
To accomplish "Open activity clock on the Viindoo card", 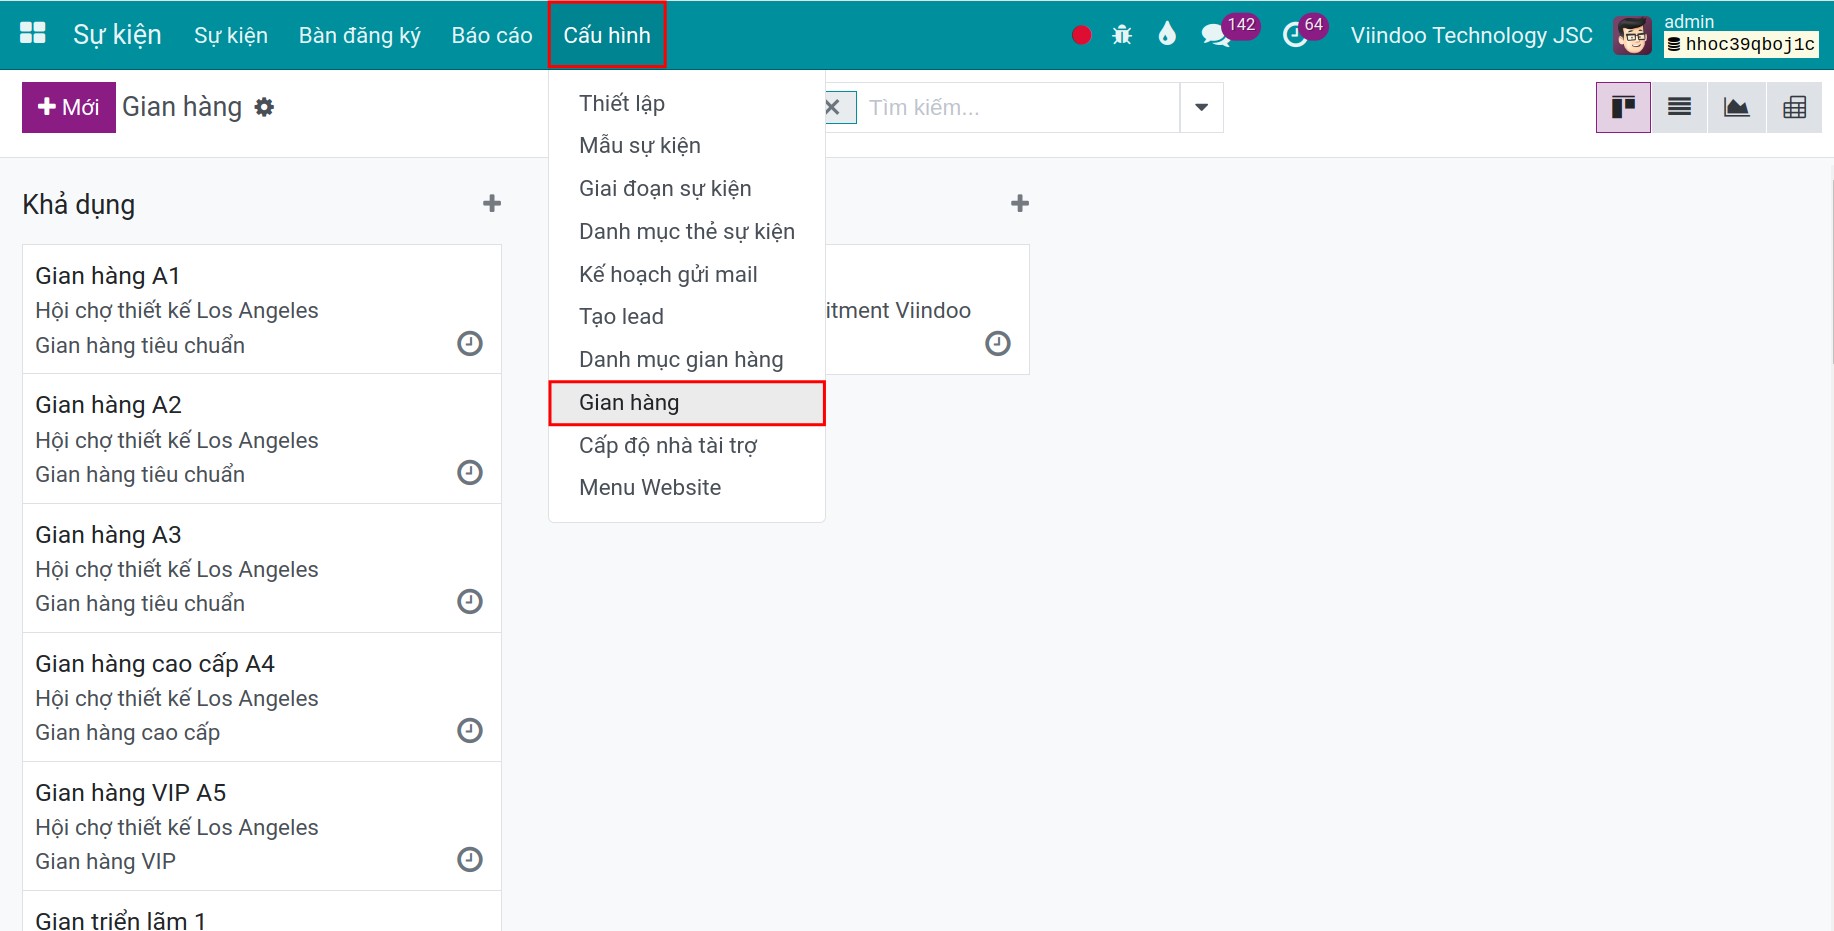I will [998, 344].
